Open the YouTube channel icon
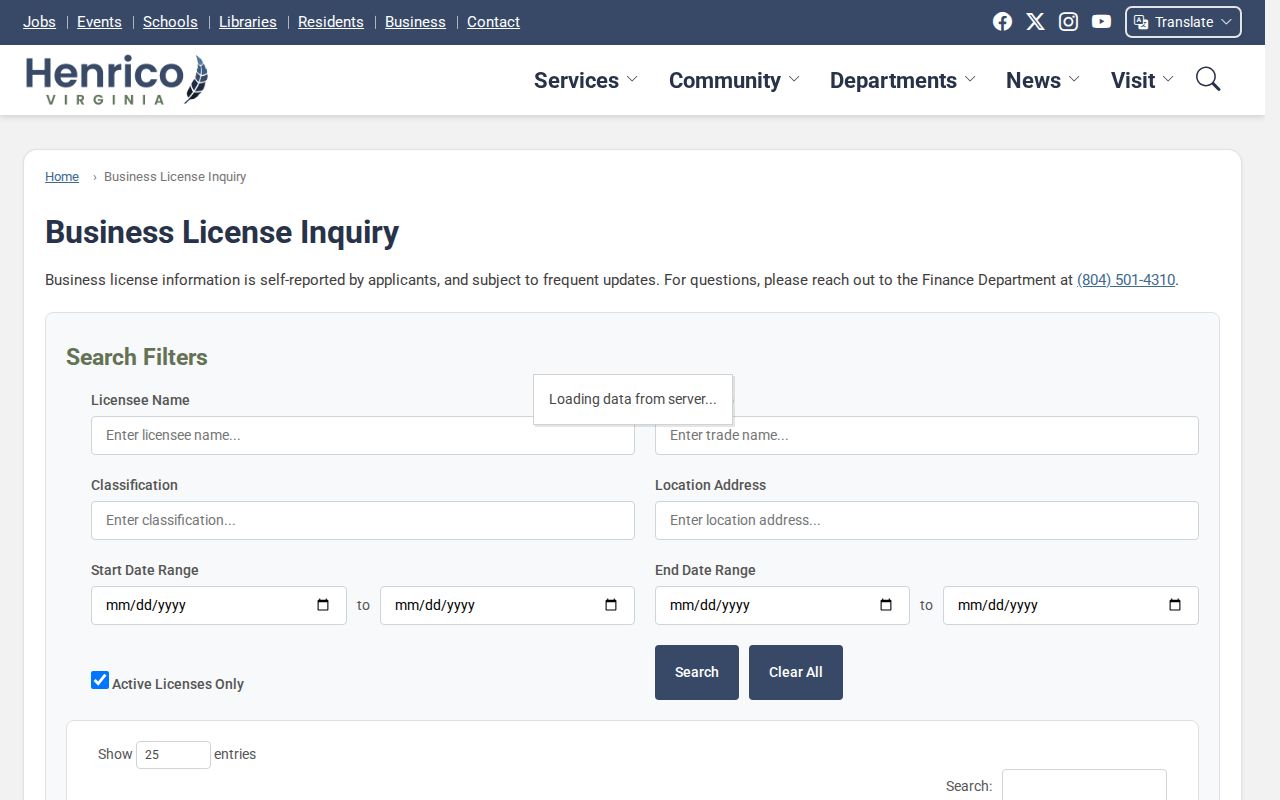Image resolution: width=1280 pixels, height=800 pixels. click(1101, 22)
